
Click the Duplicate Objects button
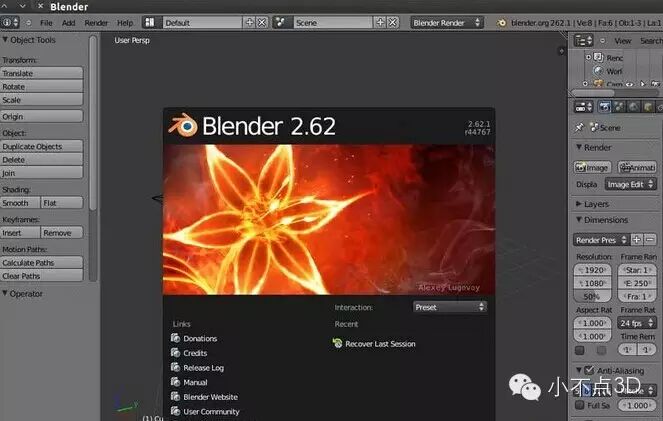(x=41, y=146)
